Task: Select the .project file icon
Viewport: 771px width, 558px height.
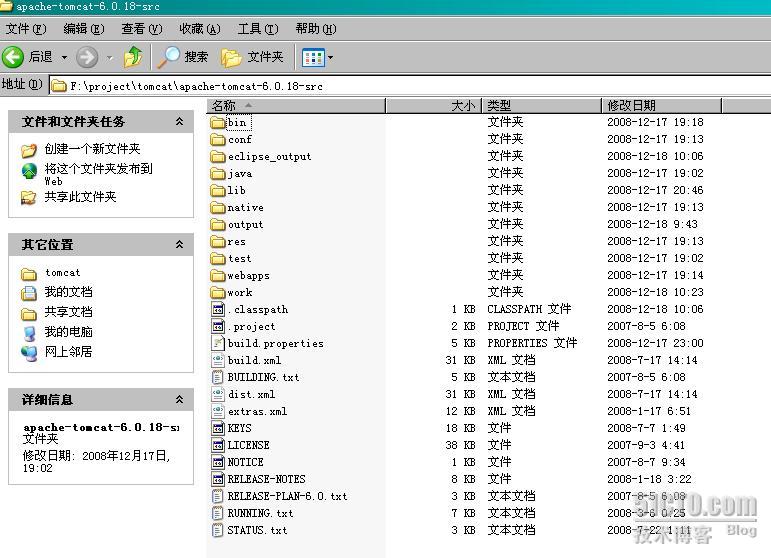Action: pyautogui.click(x=218, y=326)
